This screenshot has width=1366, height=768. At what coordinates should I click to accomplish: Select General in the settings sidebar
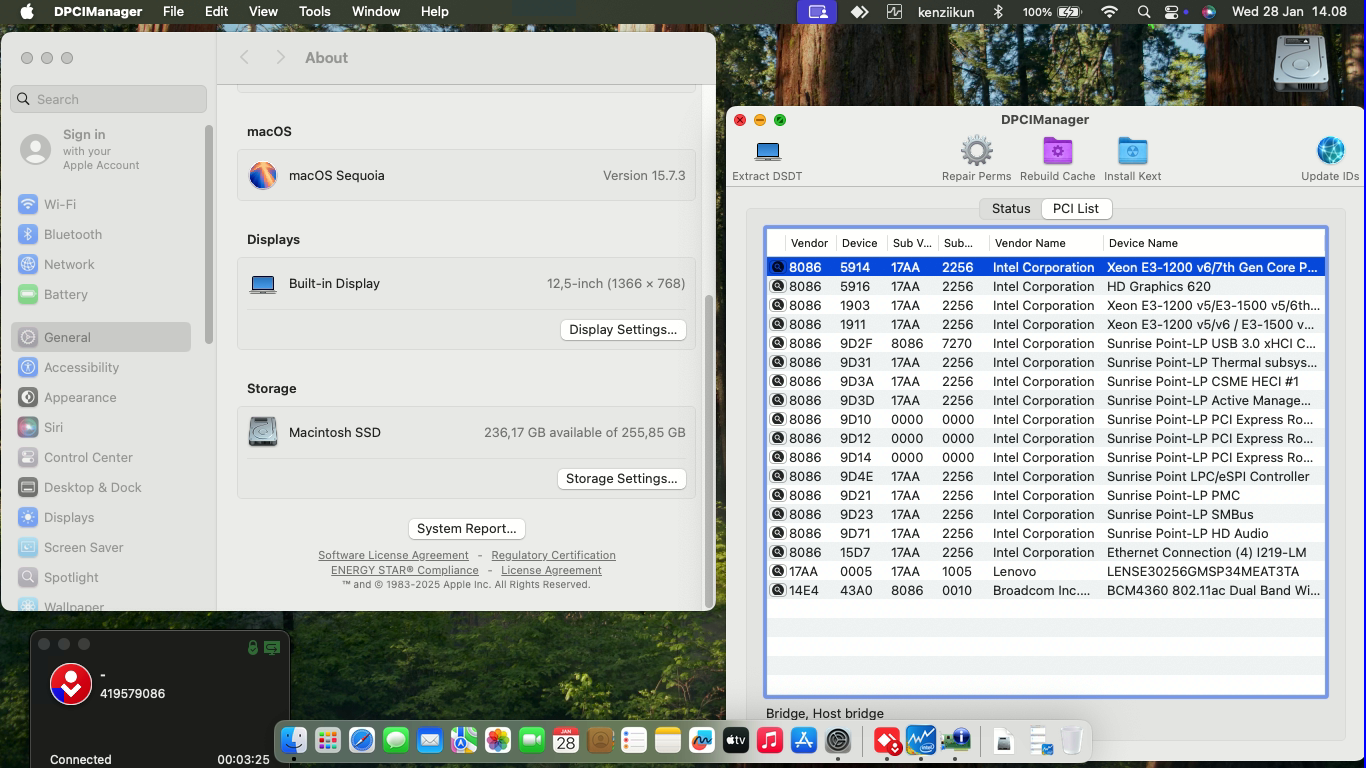(x=101, y=337)
